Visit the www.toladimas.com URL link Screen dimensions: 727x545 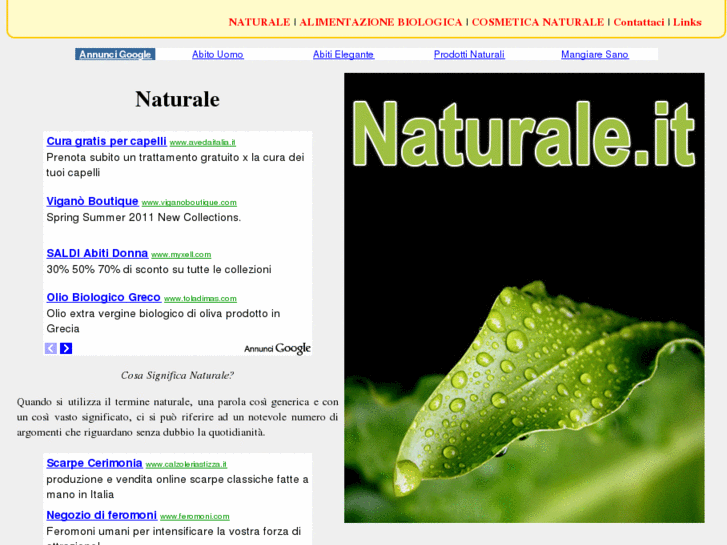(x=200, y=299)
